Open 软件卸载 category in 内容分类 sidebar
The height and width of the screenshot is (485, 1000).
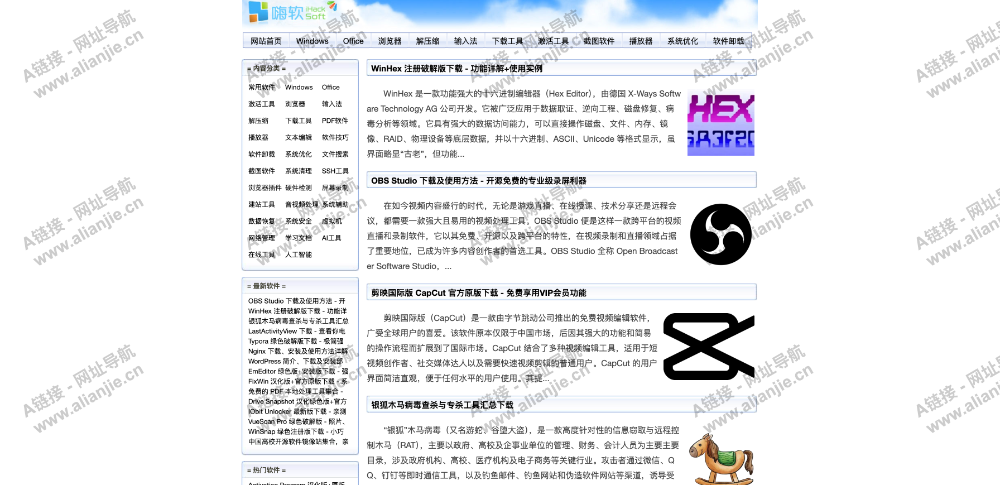click(x=262, y=154)
